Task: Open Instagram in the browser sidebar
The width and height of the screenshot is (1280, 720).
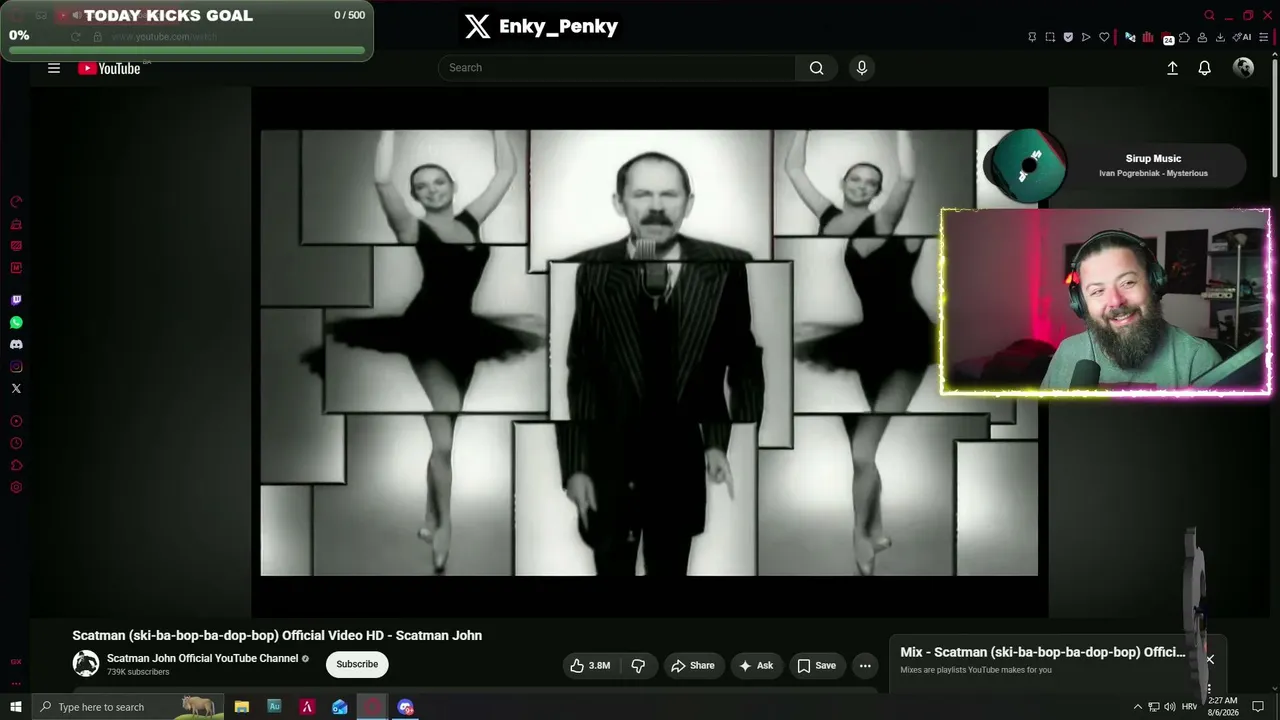Action: point(16,366)
